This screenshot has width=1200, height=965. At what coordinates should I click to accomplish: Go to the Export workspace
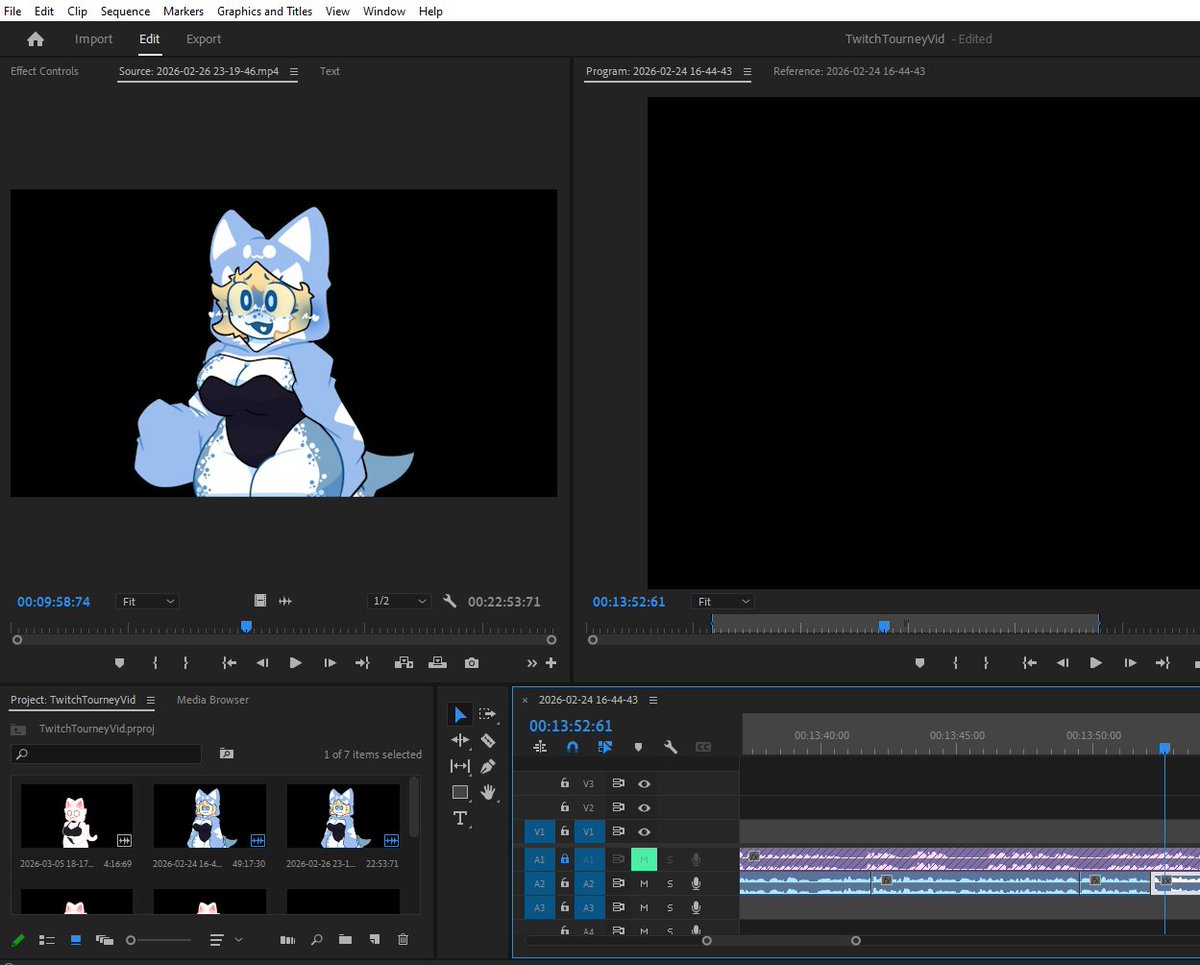[x=204, y=39]
